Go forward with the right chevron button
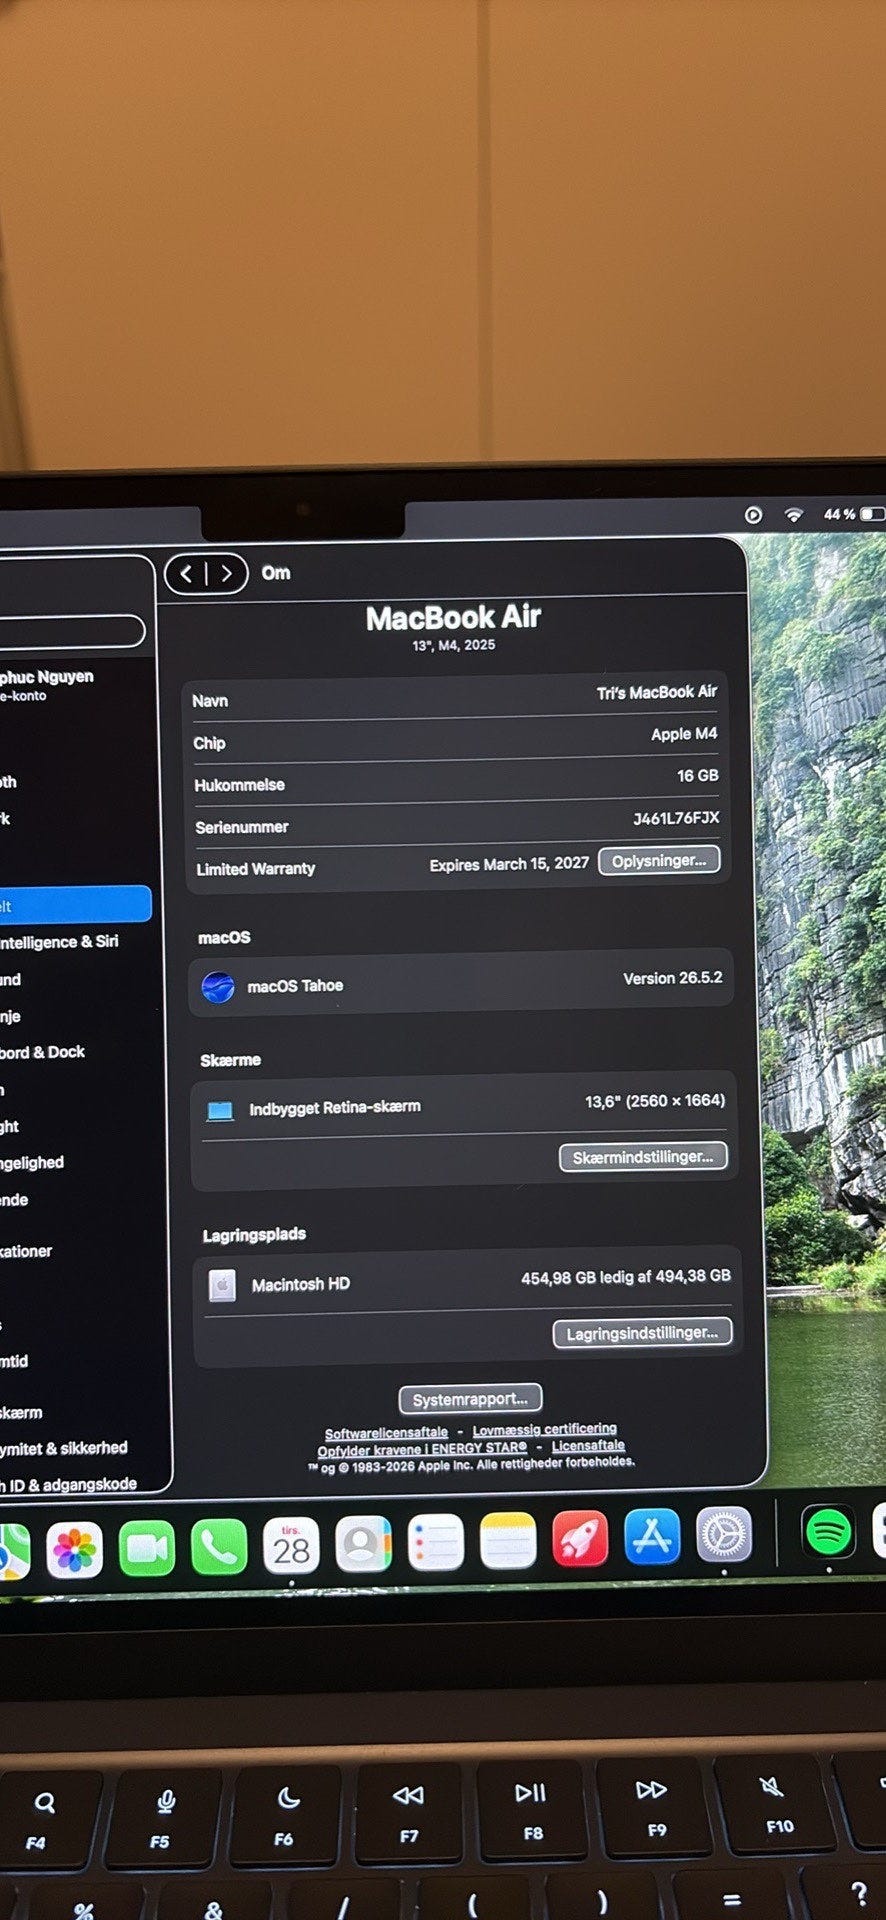Viewport: 886px width, 1920px height. 227,574
